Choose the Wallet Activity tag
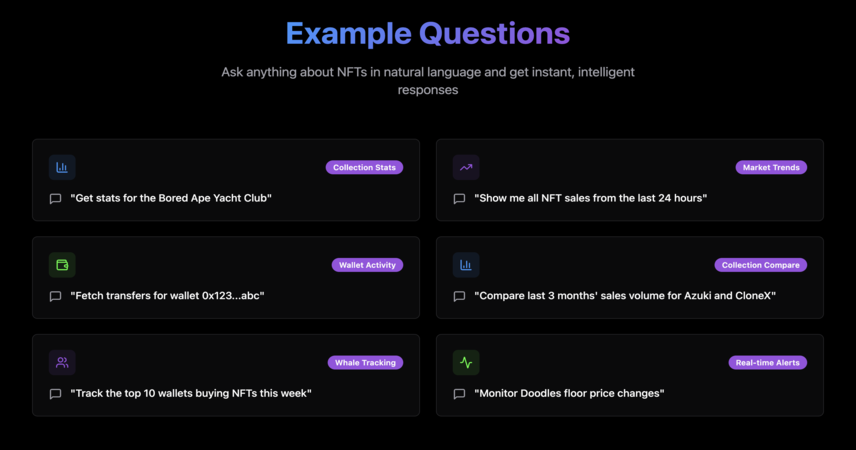Image resolution: width=856 pixels, height=450 pixels. [367, 265]
